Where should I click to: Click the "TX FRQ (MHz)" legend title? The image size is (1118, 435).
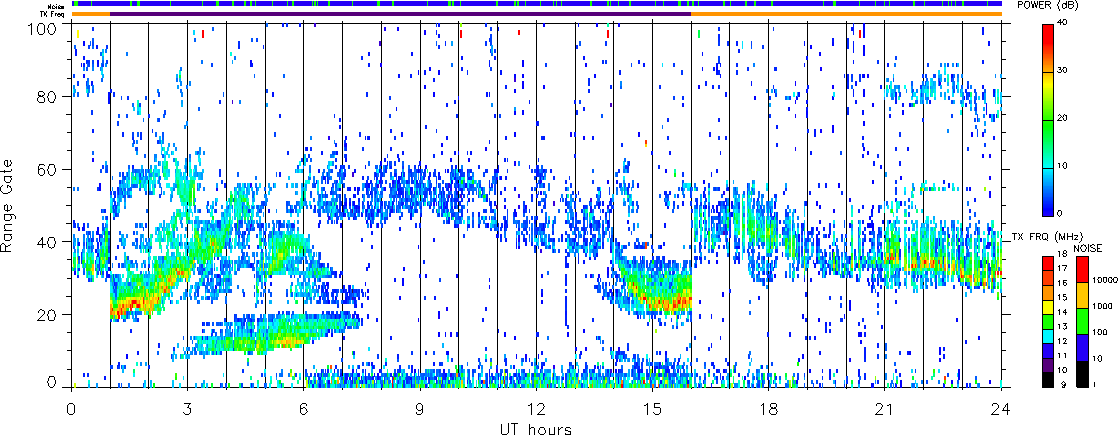pyautogui.click(x=1047, y=236)
